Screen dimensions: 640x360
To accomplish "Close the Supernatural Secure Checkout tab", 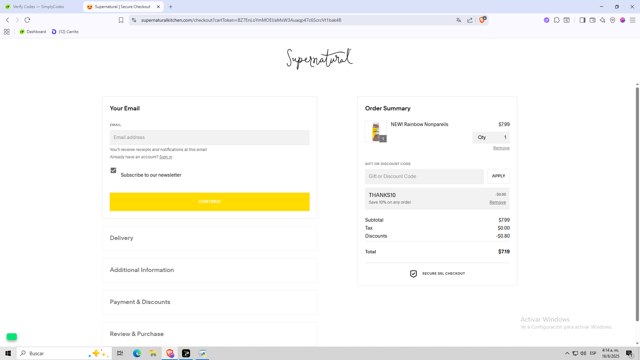I will tap(158, 7).
